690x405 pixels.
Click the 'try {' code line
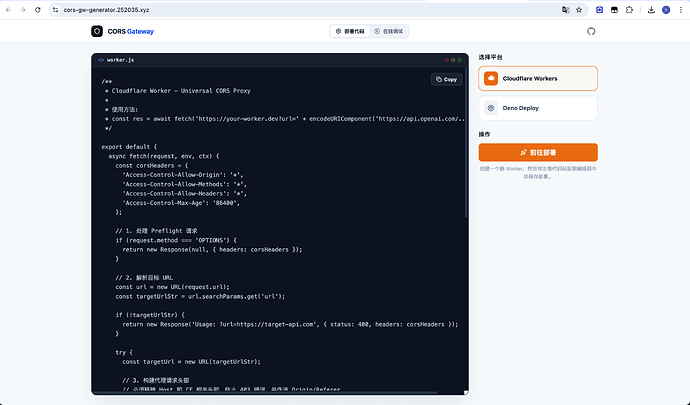(124, 352)
